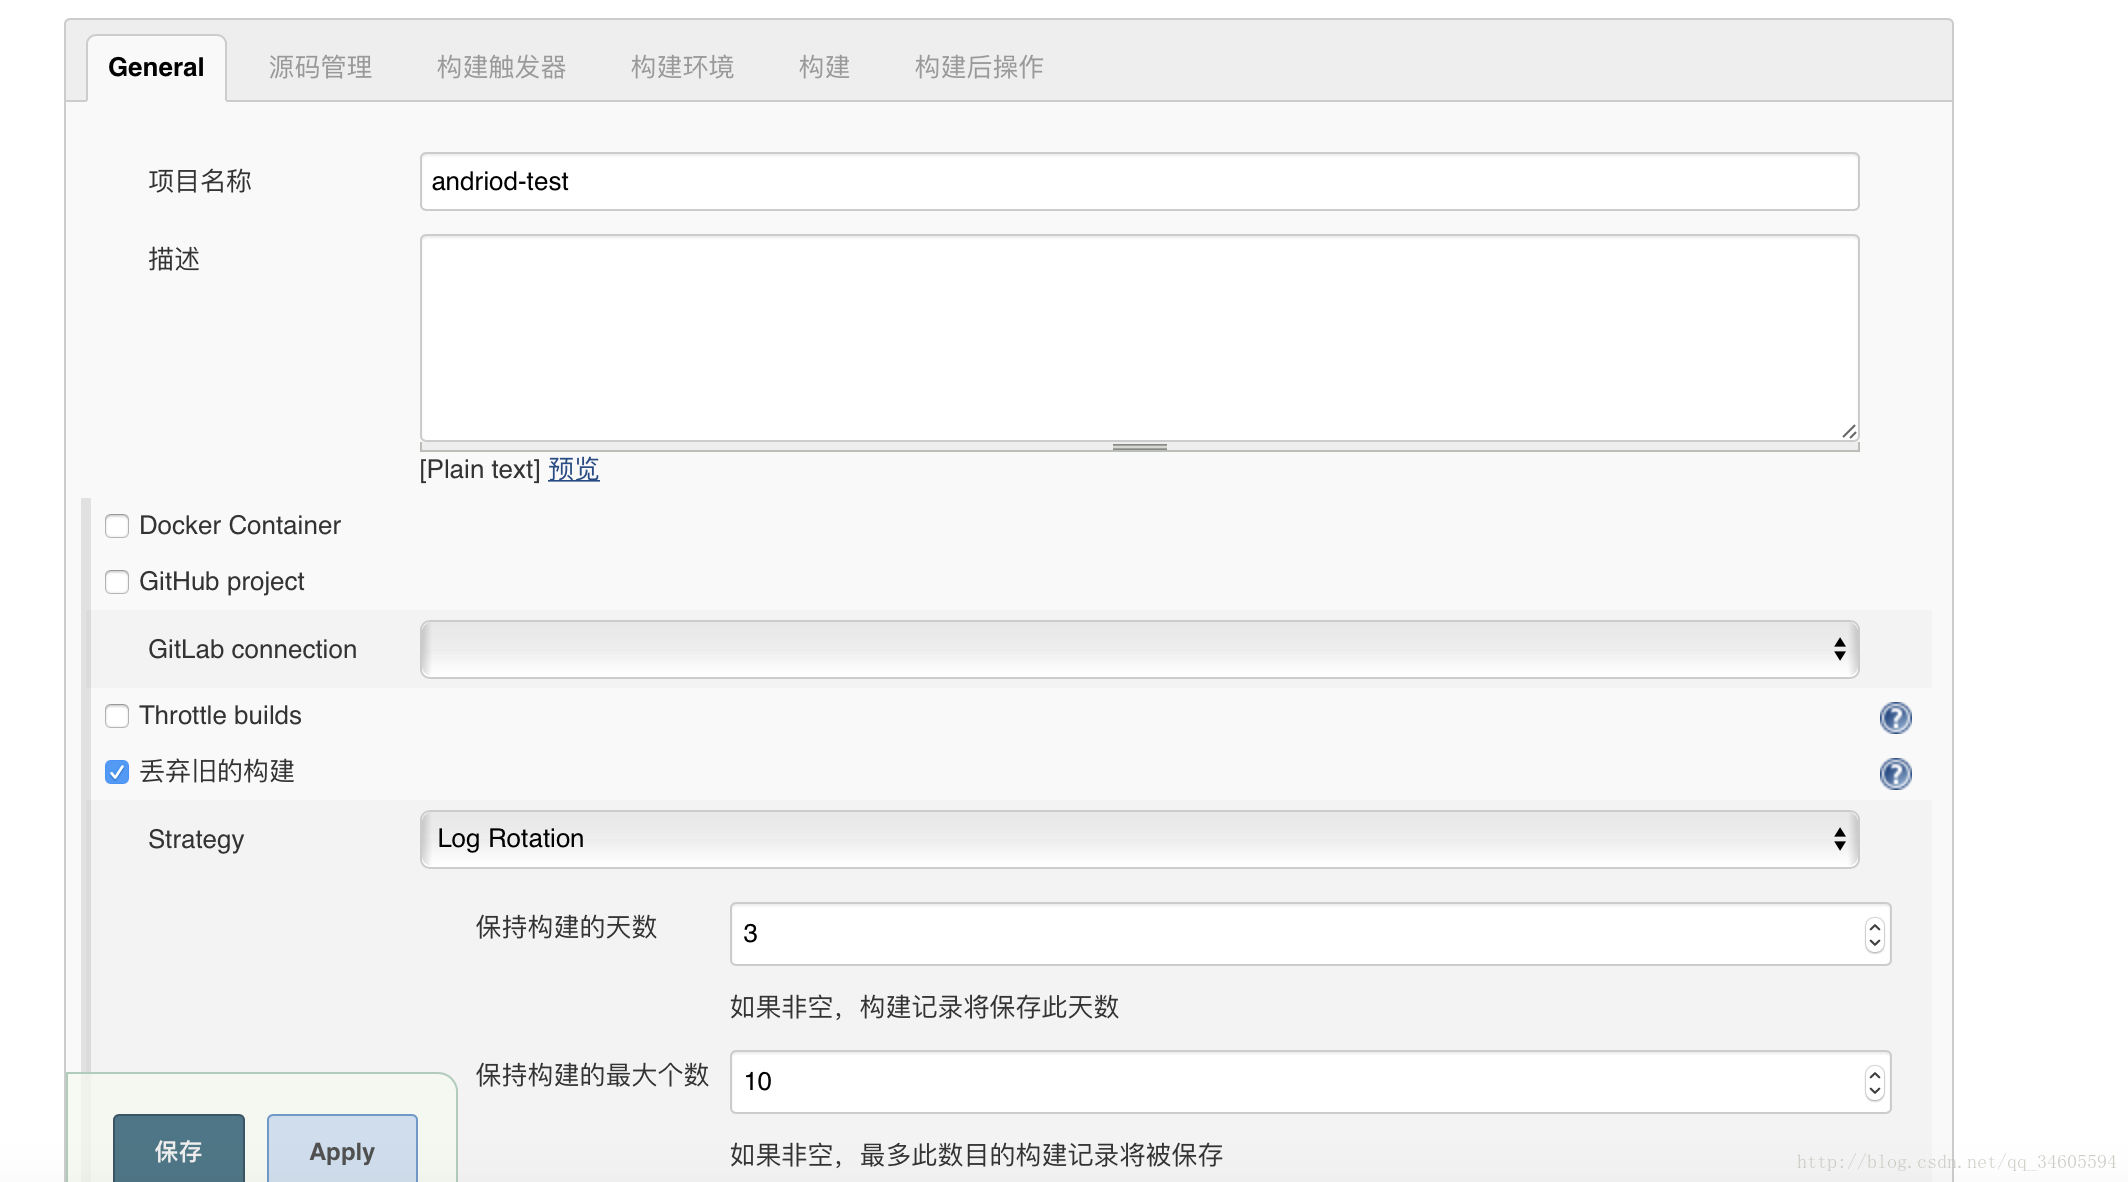The width and height of the screenshot is (2128, 1182).
Task: Click the description box resize handle bar
Action: [1139, 447]
